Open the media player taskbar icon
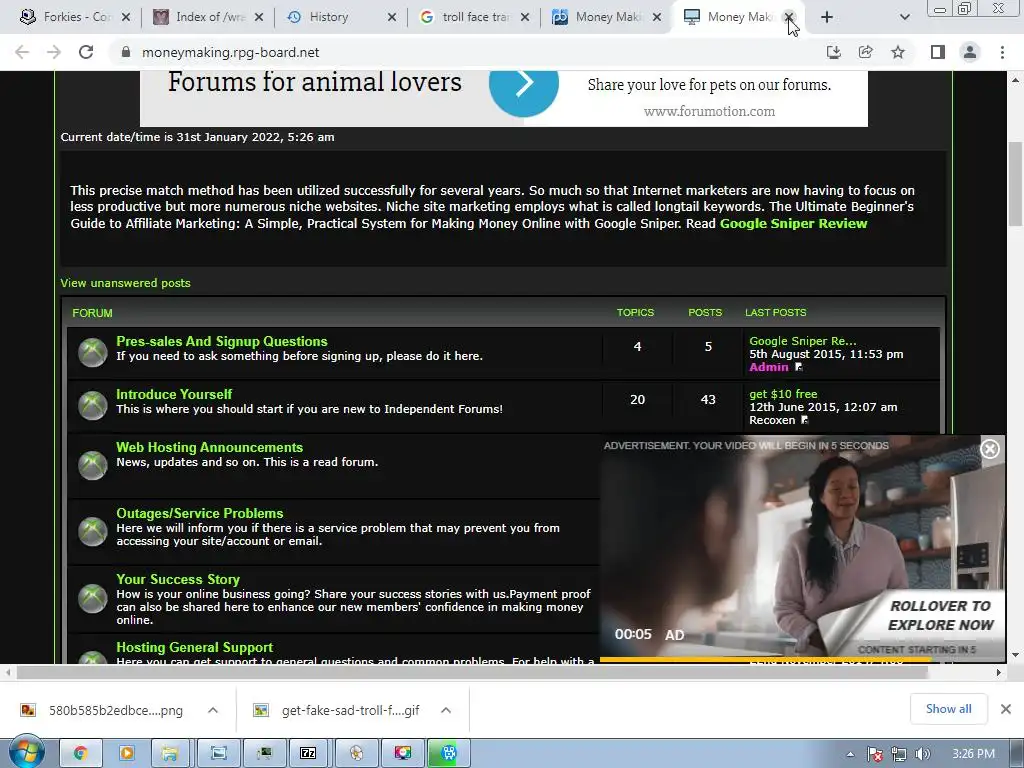The image size is (1024, 768). [x=127, y=753]
